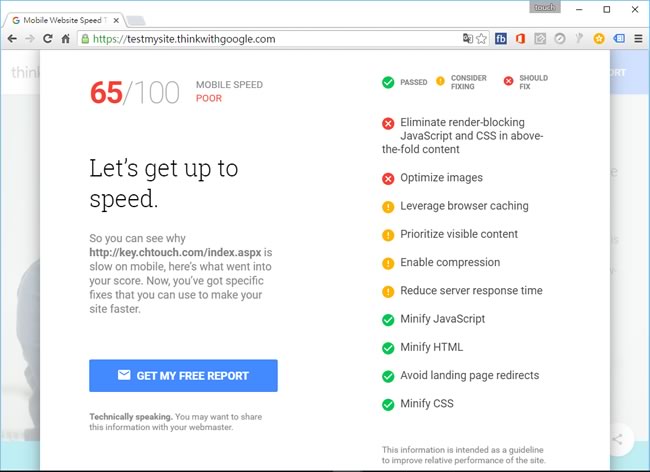Image resolution: width=650 pixels, height=472 pixels.
Task: Click red X icon beside Eliminate render-blocking
Action: tap(388, 123)
